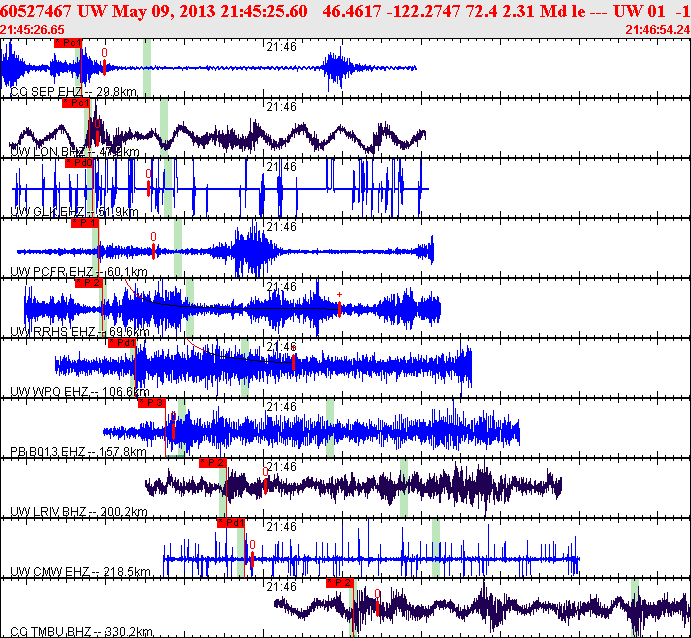The height and width of the screenshot is (638, 691).
Task: Select the Pc1 pick flag on LON trace
Action: (x=76, y=103)
